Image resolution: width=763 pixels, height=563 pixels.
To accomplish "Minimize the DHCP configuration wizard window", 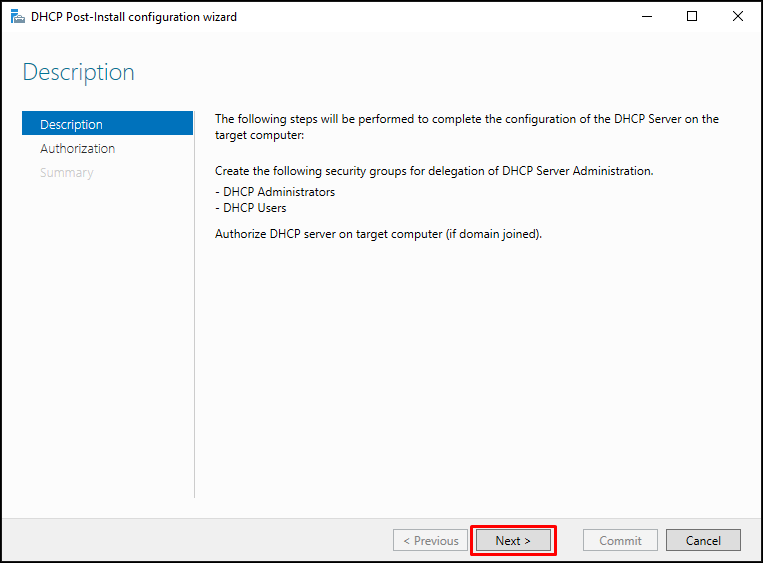I will tap(647, 17).
